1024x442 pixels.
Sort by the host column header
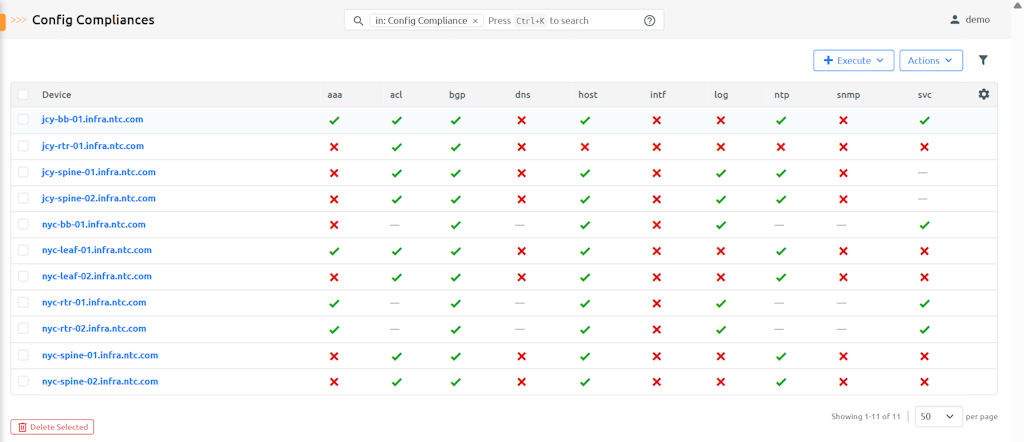588,95
